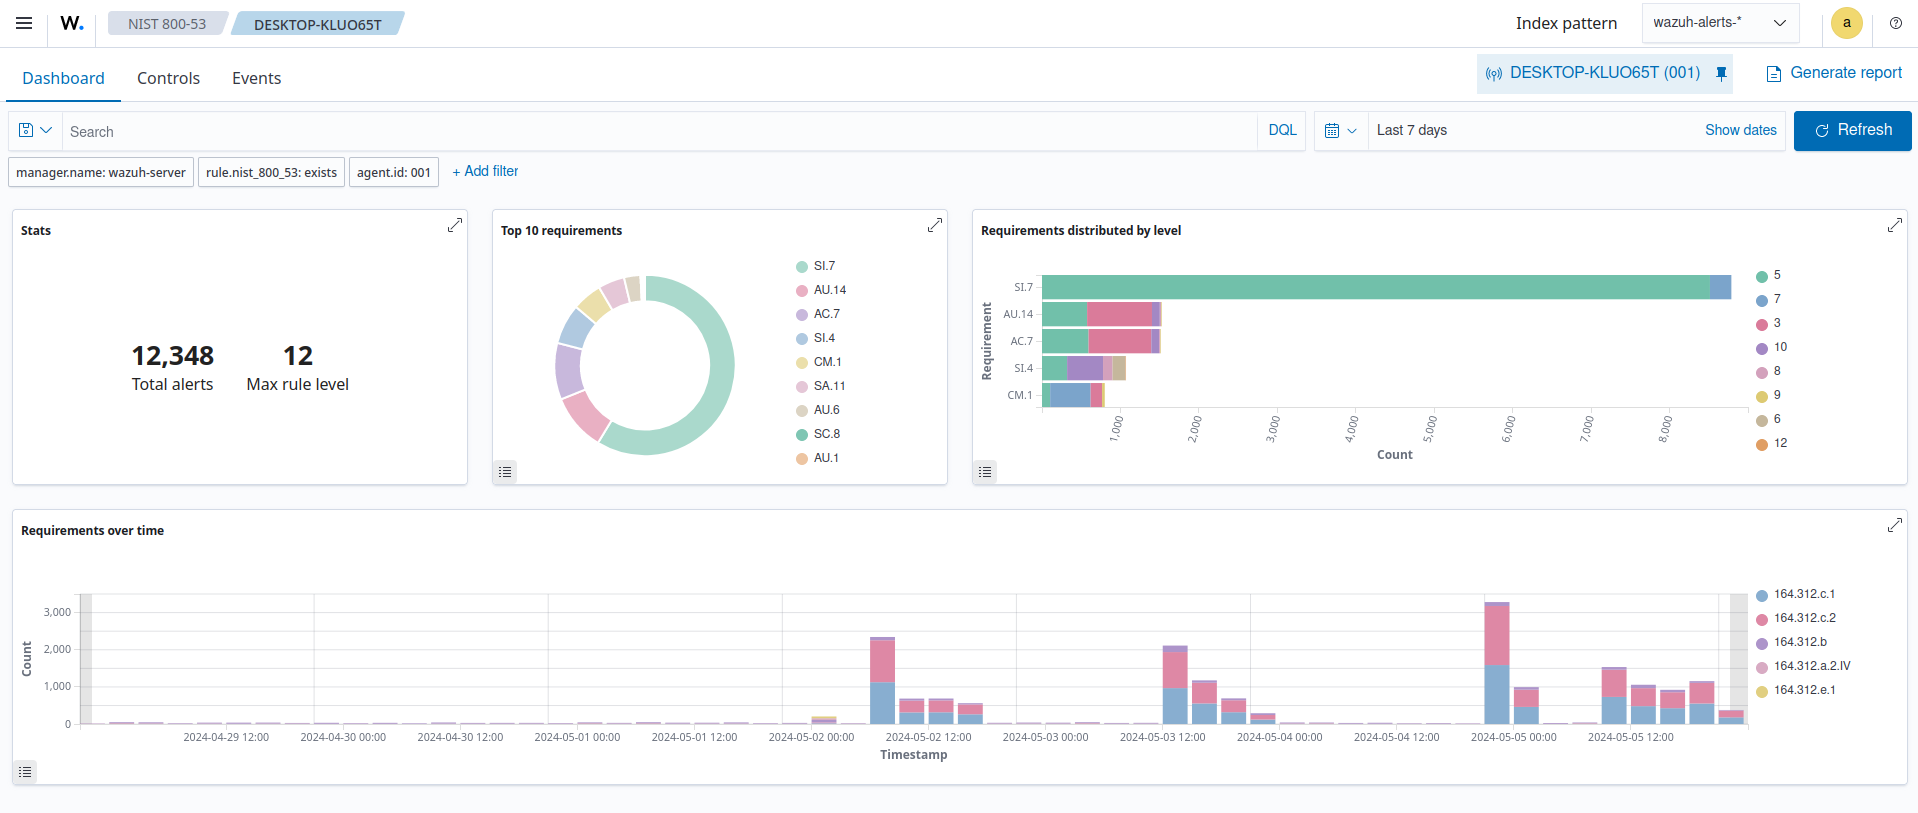
Task: Switch query language via DQL toggle
Action: (x=1282, y=131)
